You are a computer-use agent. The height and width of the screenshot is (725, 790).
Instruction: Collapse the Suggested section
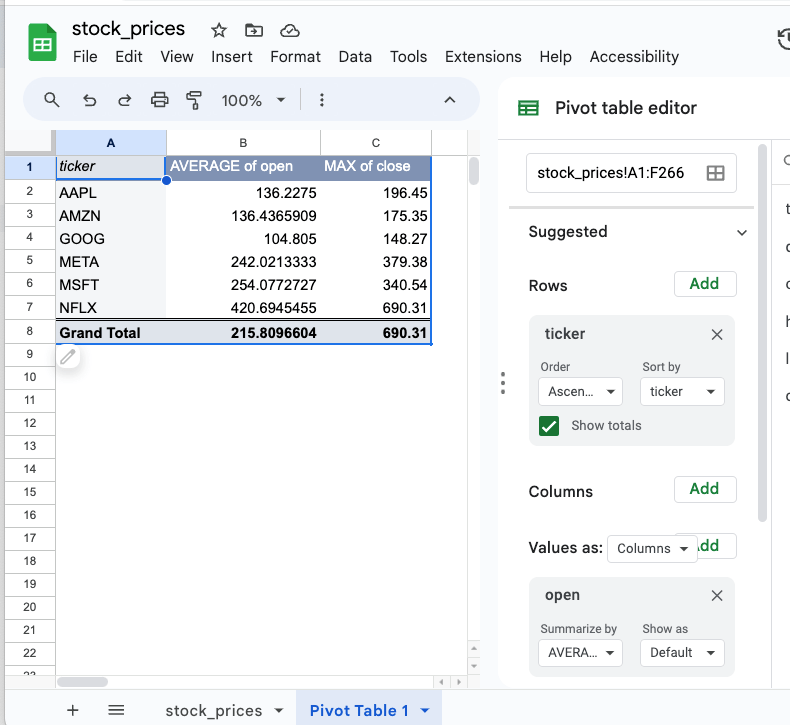741,232
